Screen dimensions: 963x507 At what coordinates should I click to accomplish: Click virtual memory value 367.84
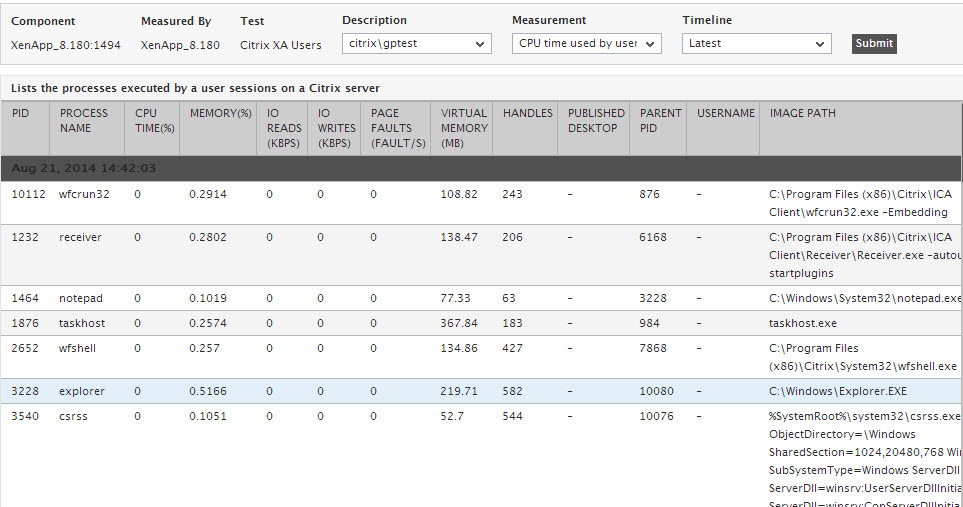point(459,323)
